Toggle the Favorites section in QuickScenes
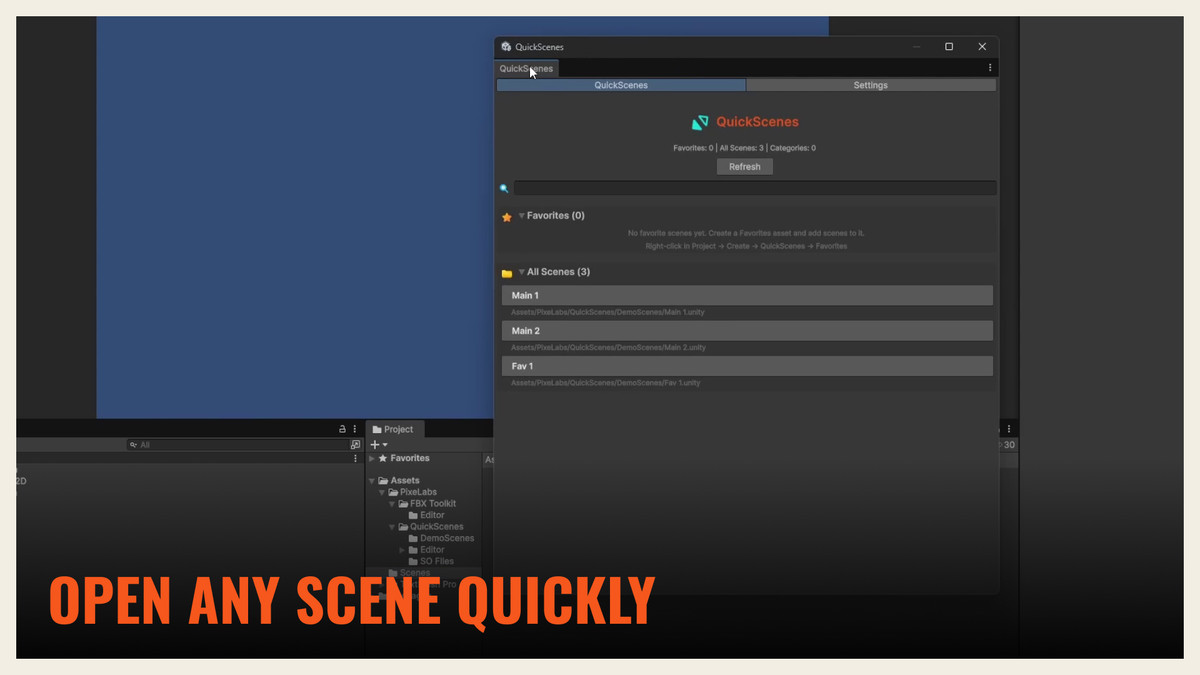 (x=521, y=215)
